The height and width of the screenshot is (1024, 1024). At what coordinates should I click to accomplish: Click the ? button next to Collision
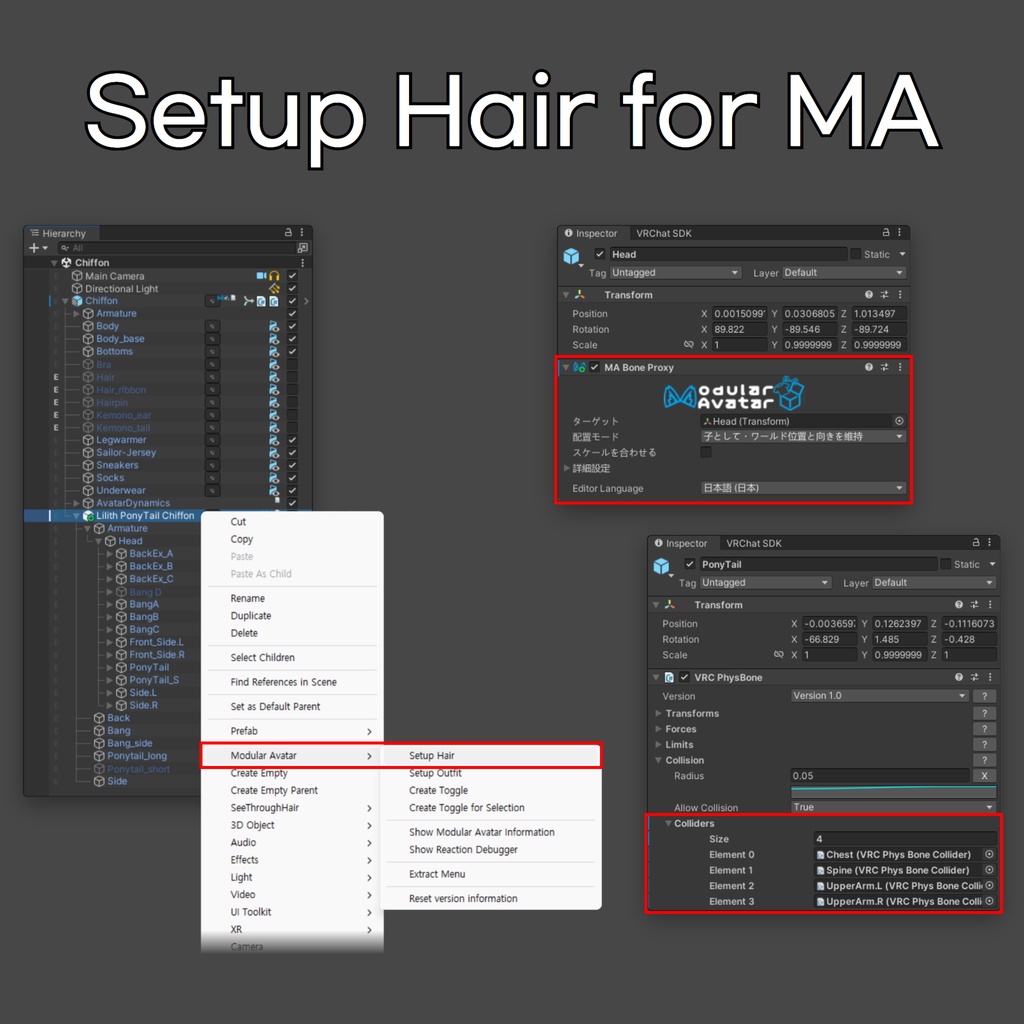pos(984,760)
